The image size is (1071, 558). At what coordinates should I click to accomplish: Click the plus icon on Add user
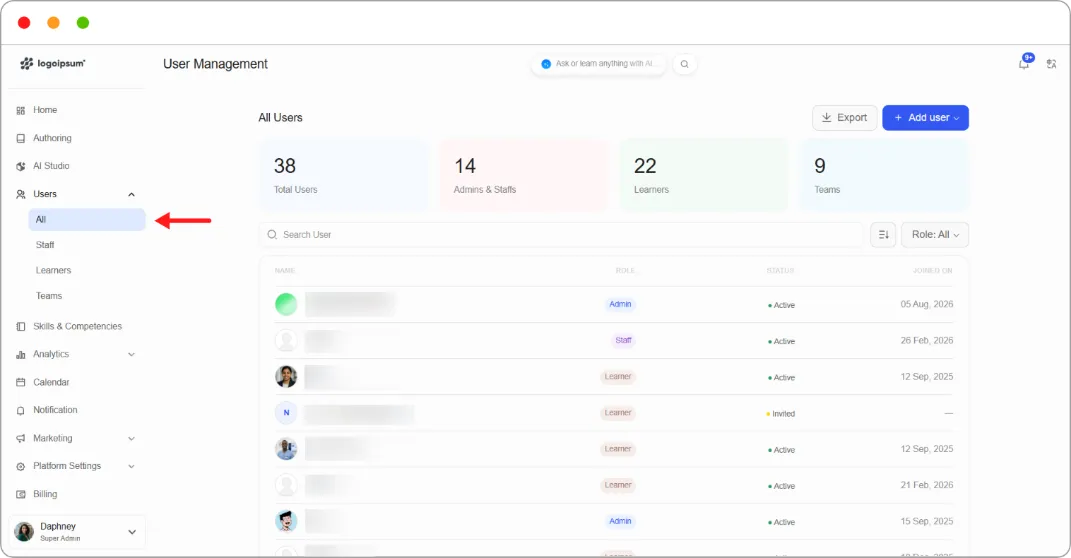pyautogui.click(x=898, y=117)
